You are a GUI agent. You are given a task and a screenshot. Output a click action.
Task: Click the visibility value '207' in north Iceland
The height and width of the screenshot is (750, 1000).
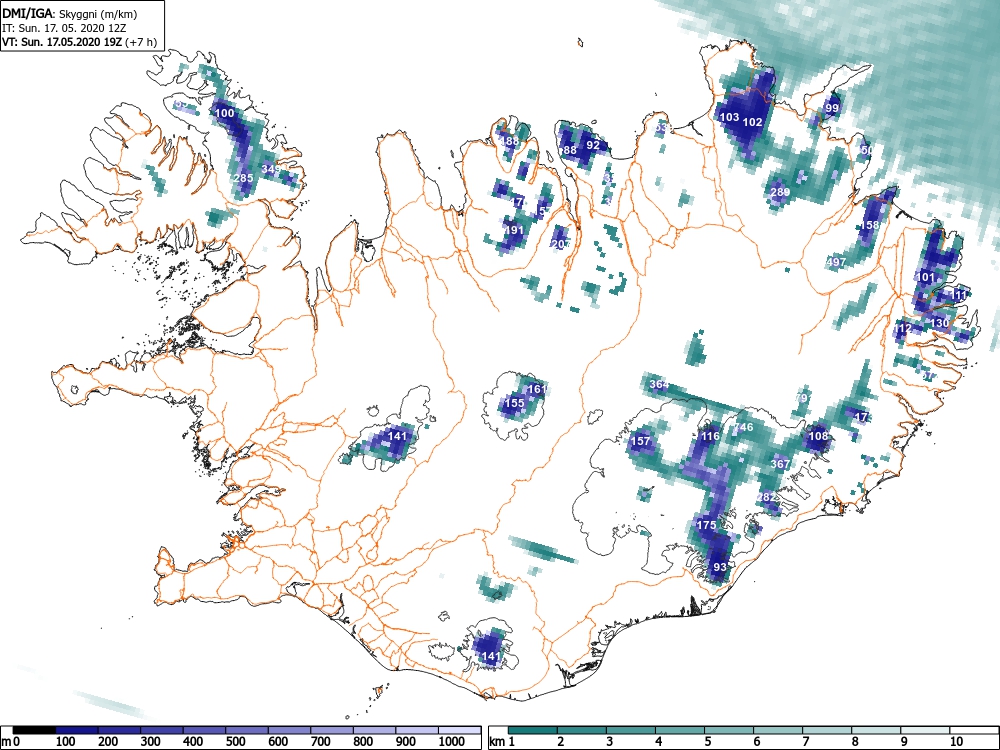(561, 244)
